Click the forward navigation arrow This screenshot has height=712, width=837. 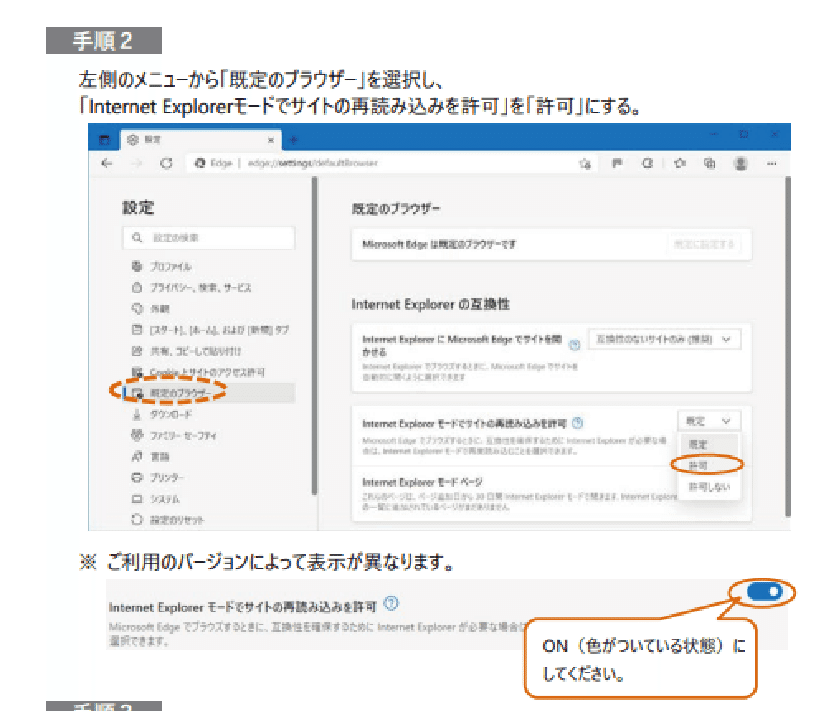click(x=137, y=163)
